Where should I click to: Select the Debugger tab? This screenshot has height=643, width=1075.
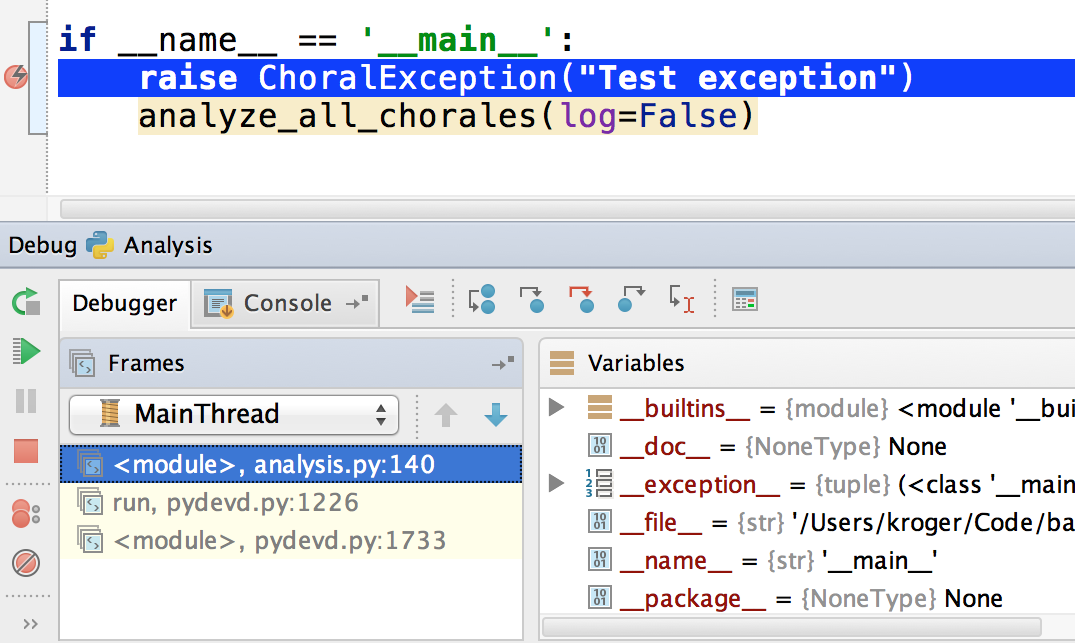tap(125, 303)
